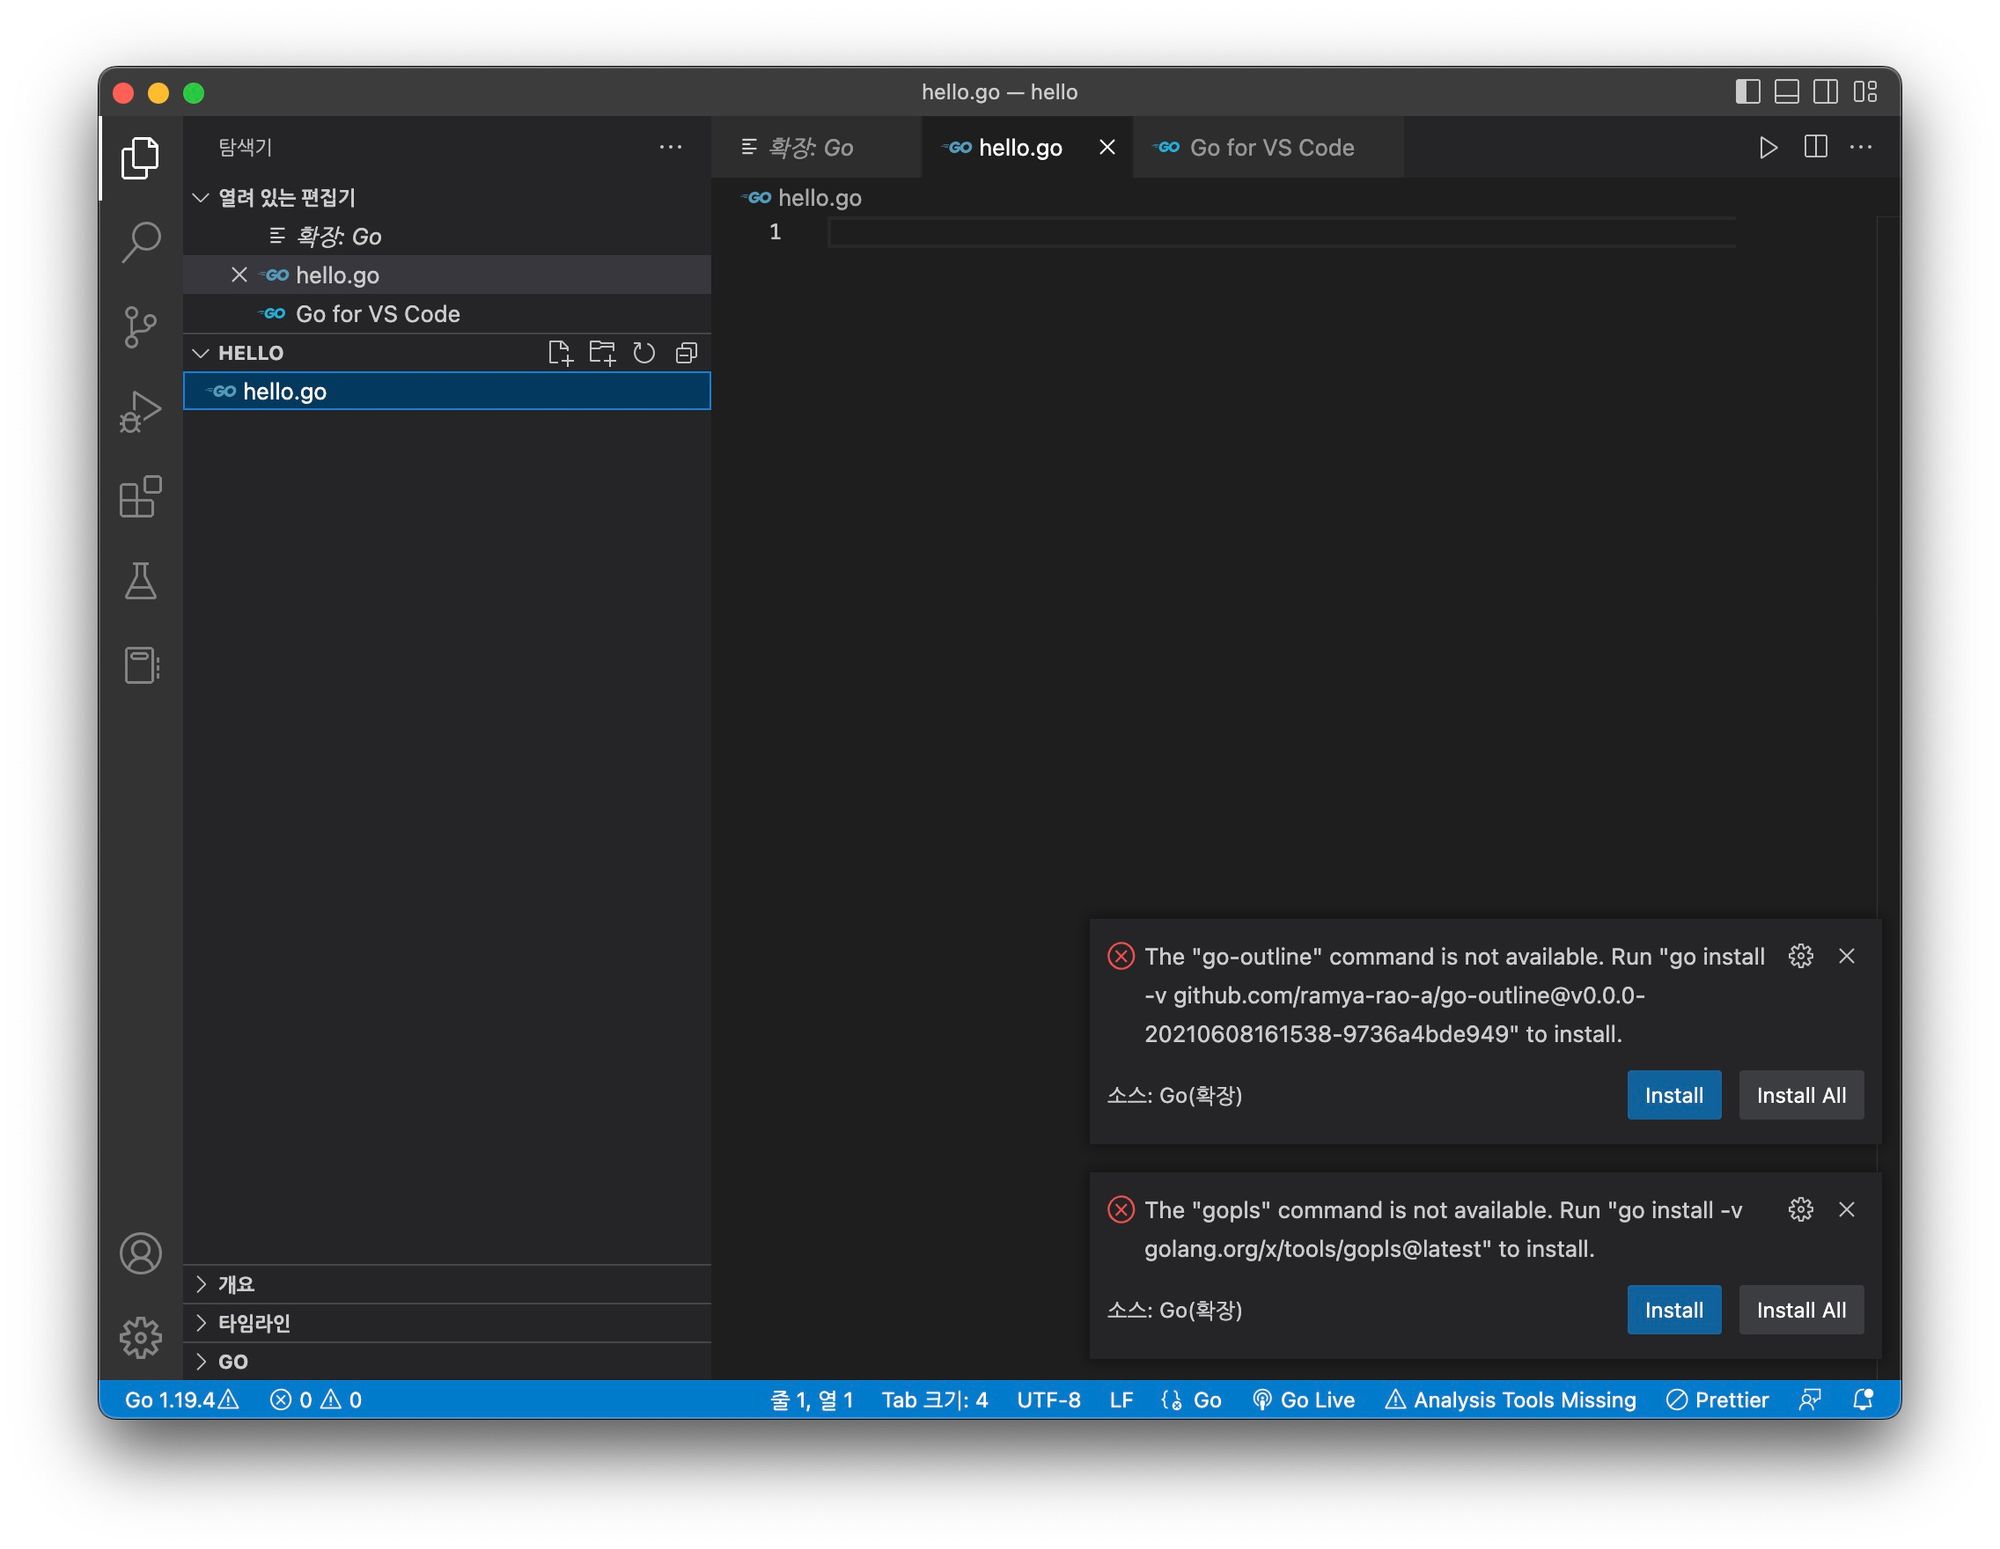The width and height of the screenshot is (2000, 1549).
Task: Open the Testing flask view
Action: pyautogui.click(x=140, y=581)
